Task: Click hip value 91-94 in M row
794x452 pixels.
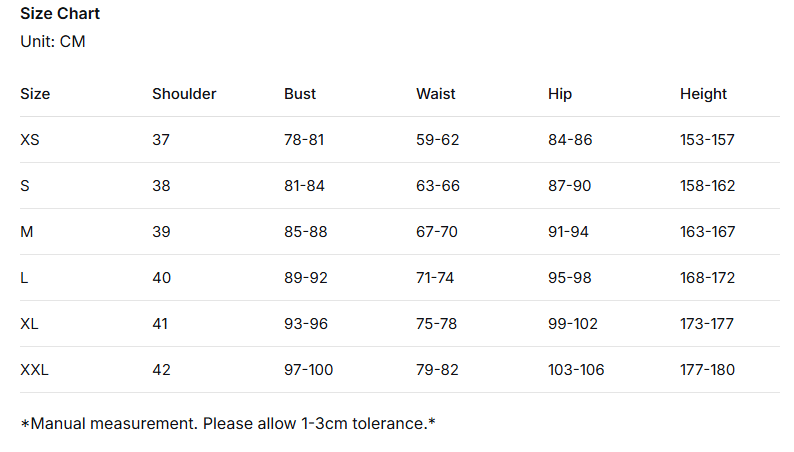Action: click(569, 232)
